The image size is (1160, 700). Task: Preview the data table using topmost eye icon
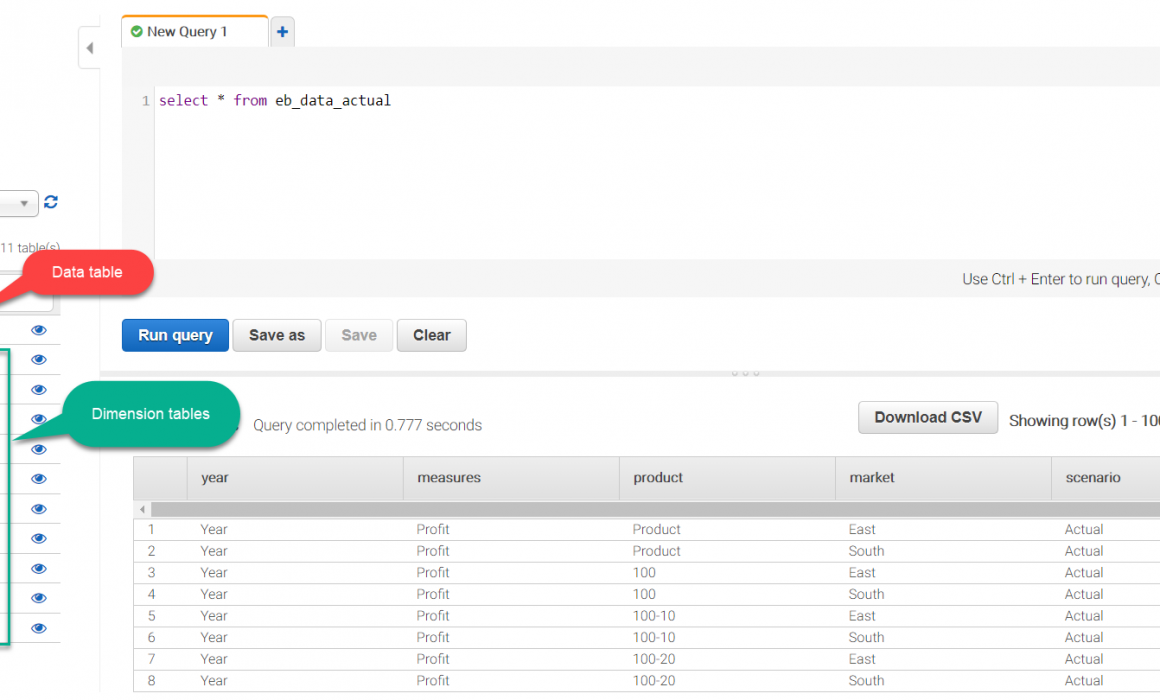39,330
